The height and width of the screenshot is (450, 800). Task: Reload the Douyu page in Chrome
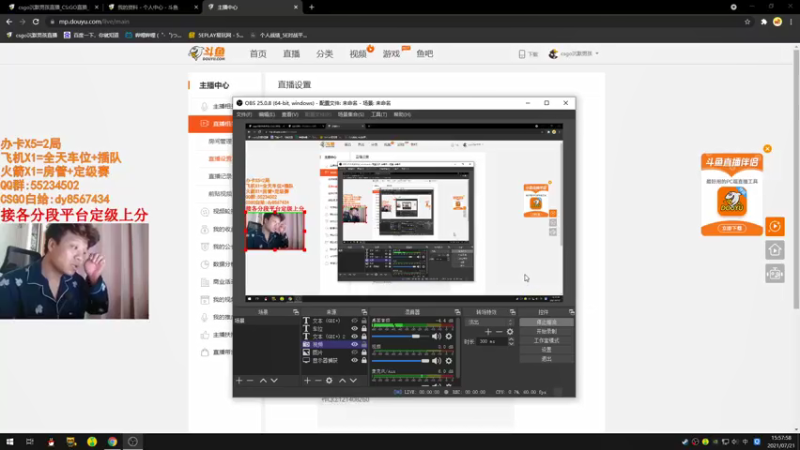36,22
